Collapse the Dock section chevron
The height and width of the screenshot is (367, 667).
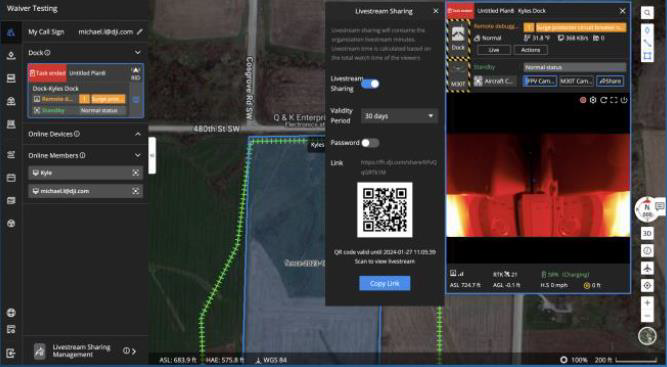coord(137,53)
